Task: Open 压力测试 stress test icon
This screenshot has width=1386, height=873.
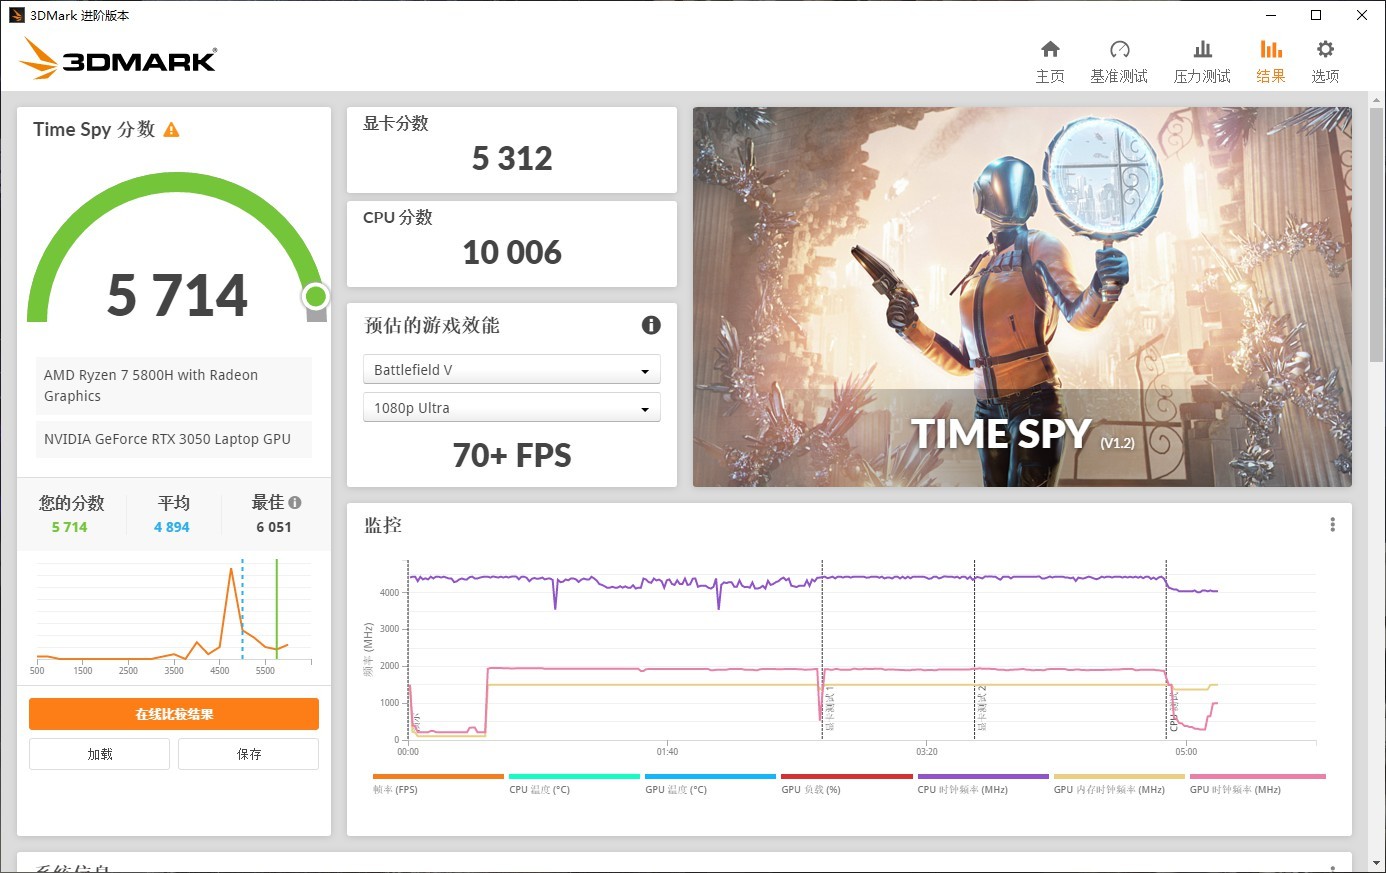Action: [x=1202, y=49]
